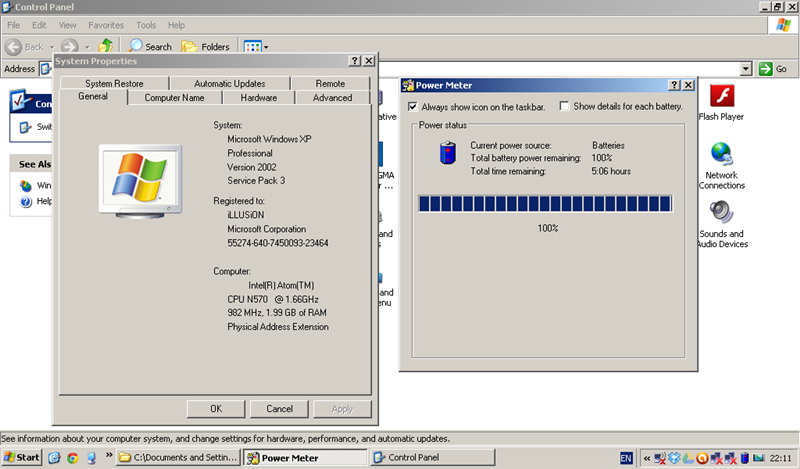Click OK in System Properties
800x469 pixels.
coord(216,409)
